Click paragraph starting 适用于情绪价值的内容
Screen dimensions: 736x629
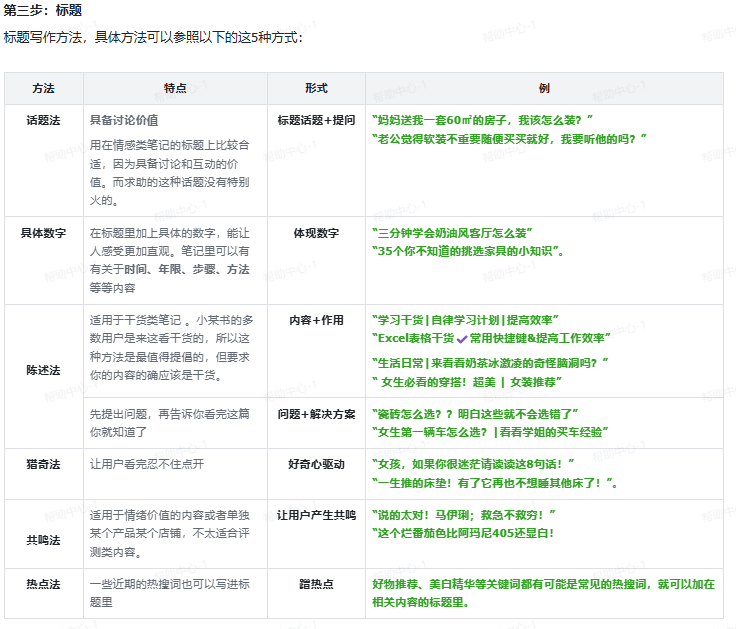pyautogui.click(x=169, y=534)
